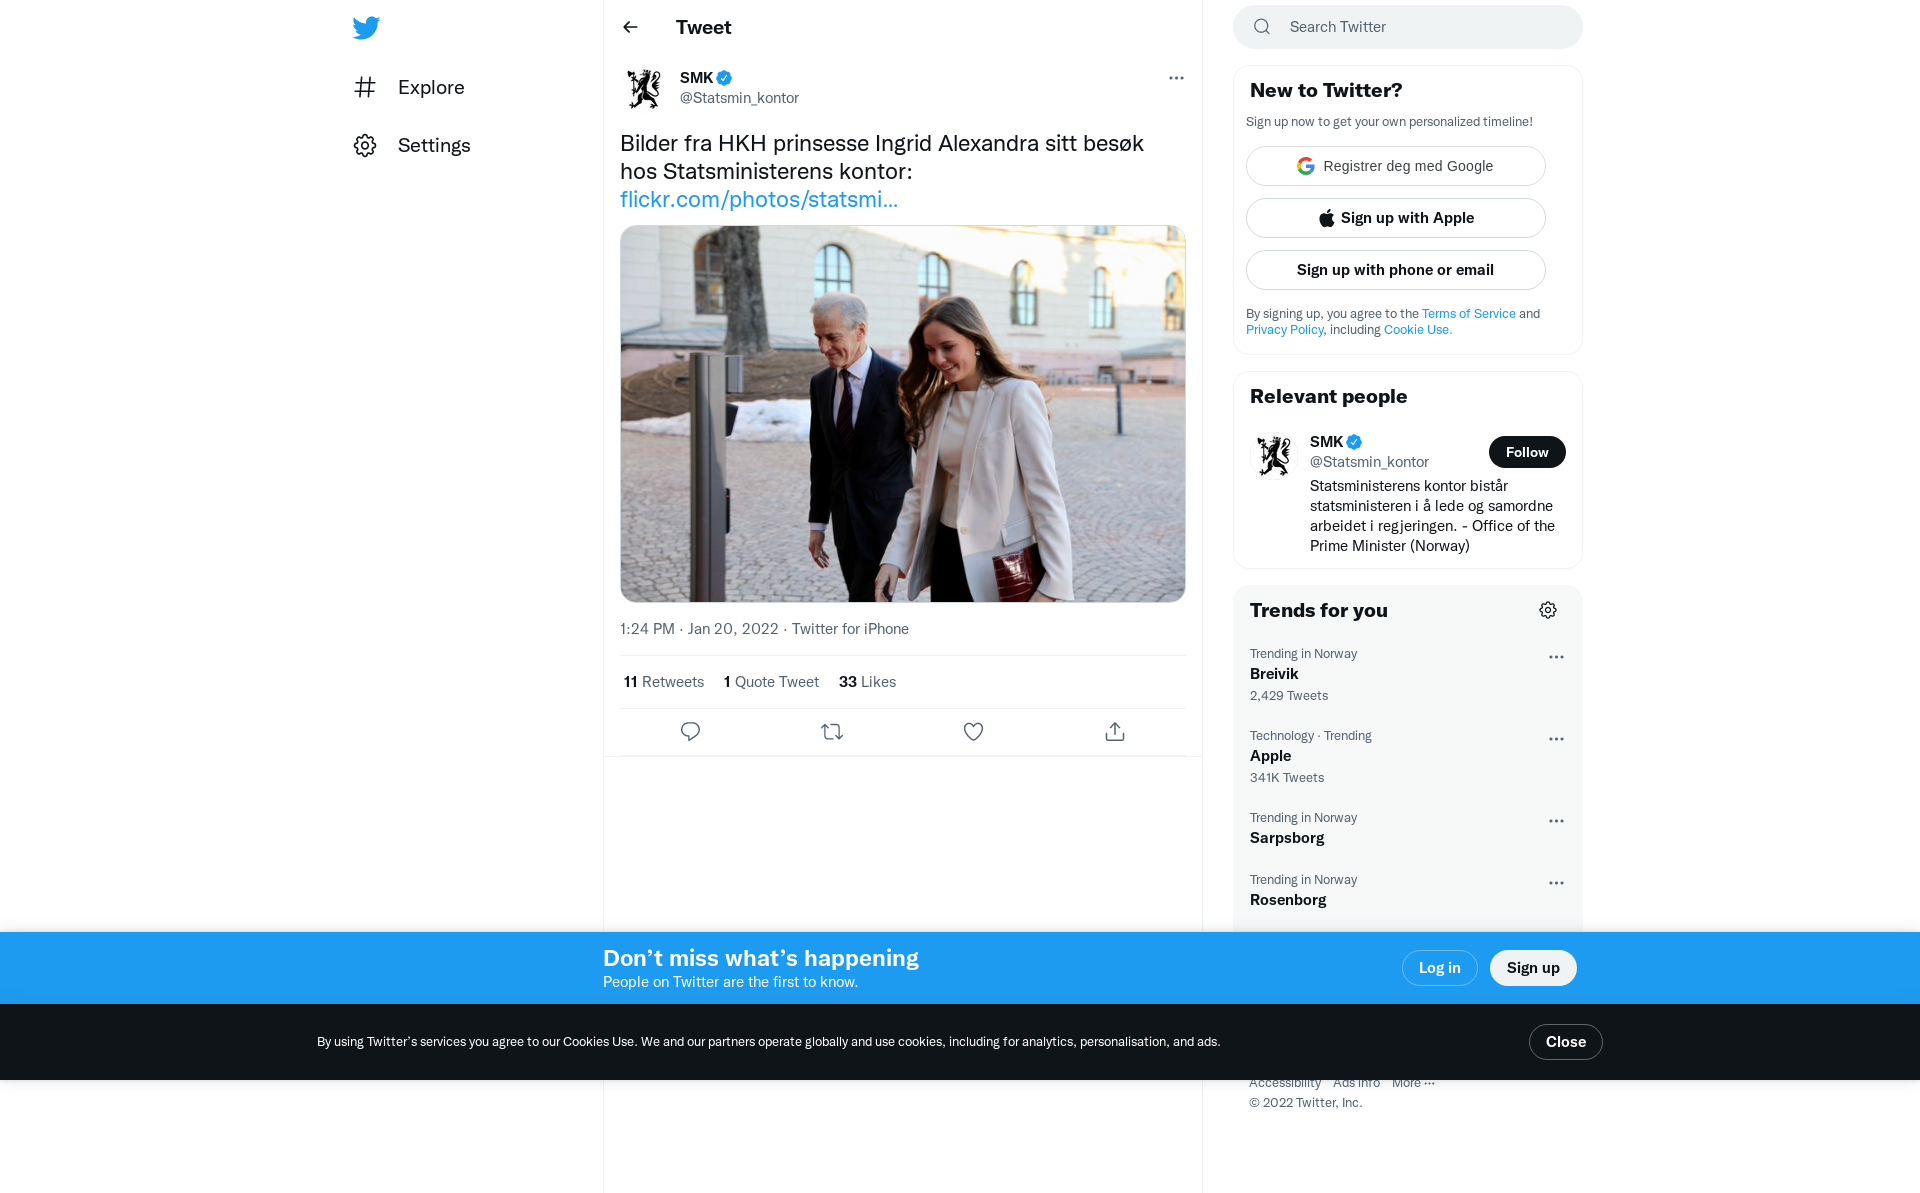Click the Search Twitter field
This screenshot has width=1920, height=1193.
click(x=1408, y=27)
